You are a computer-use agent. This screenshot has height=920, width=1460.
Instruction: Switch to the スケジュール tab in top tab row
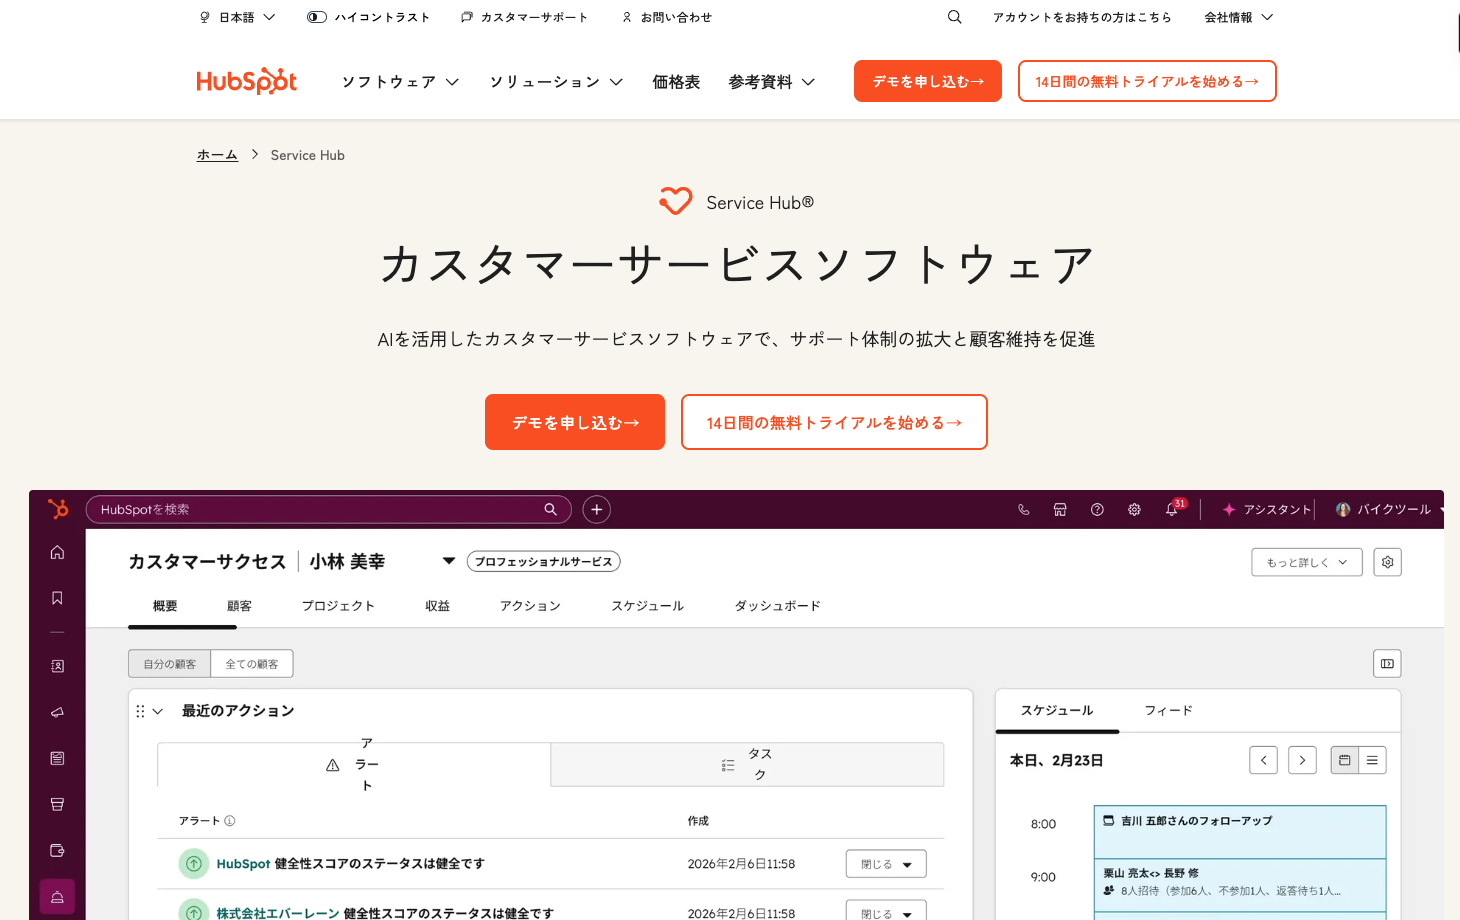tap(647, 606)
